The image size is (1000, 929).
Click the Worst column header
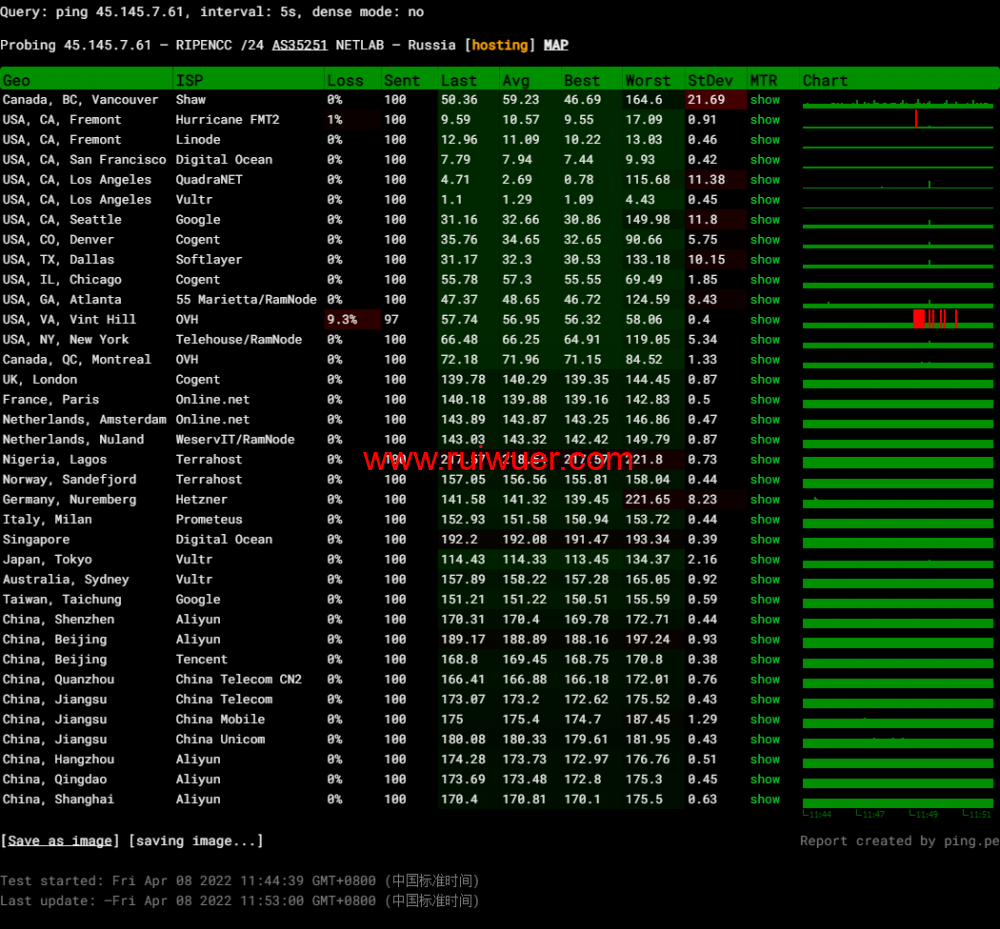pos(648,80)
